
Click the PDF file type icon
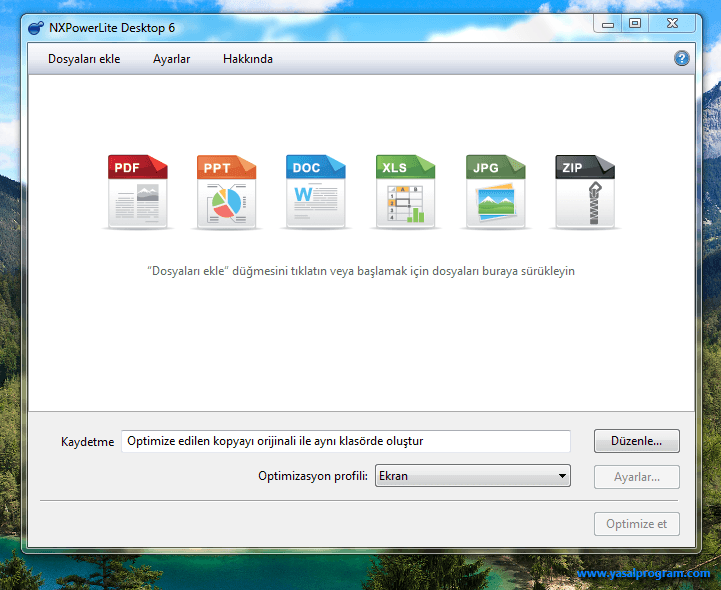click(x=138, y=192)
